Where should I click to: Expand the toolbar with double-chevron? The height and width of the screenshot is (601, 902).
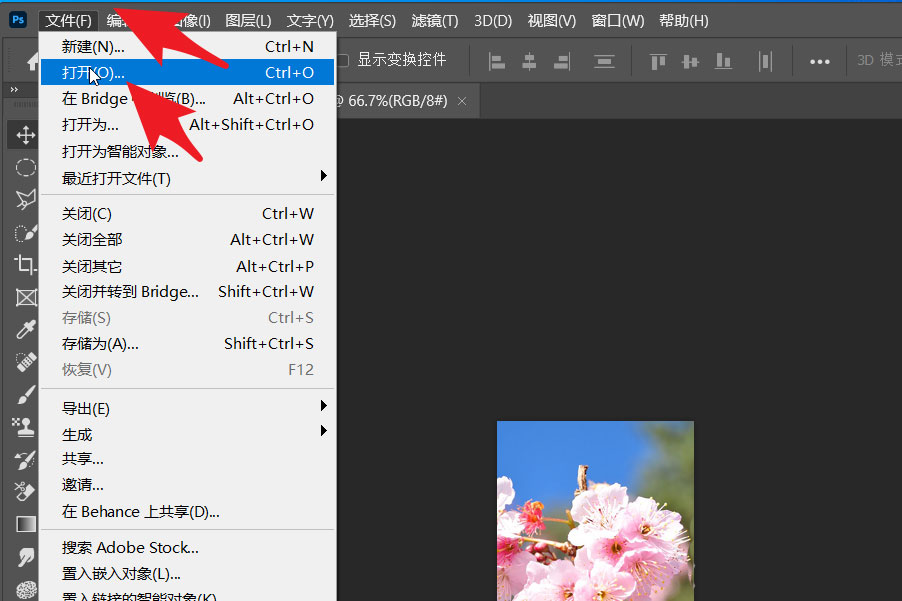click(14, 90)
